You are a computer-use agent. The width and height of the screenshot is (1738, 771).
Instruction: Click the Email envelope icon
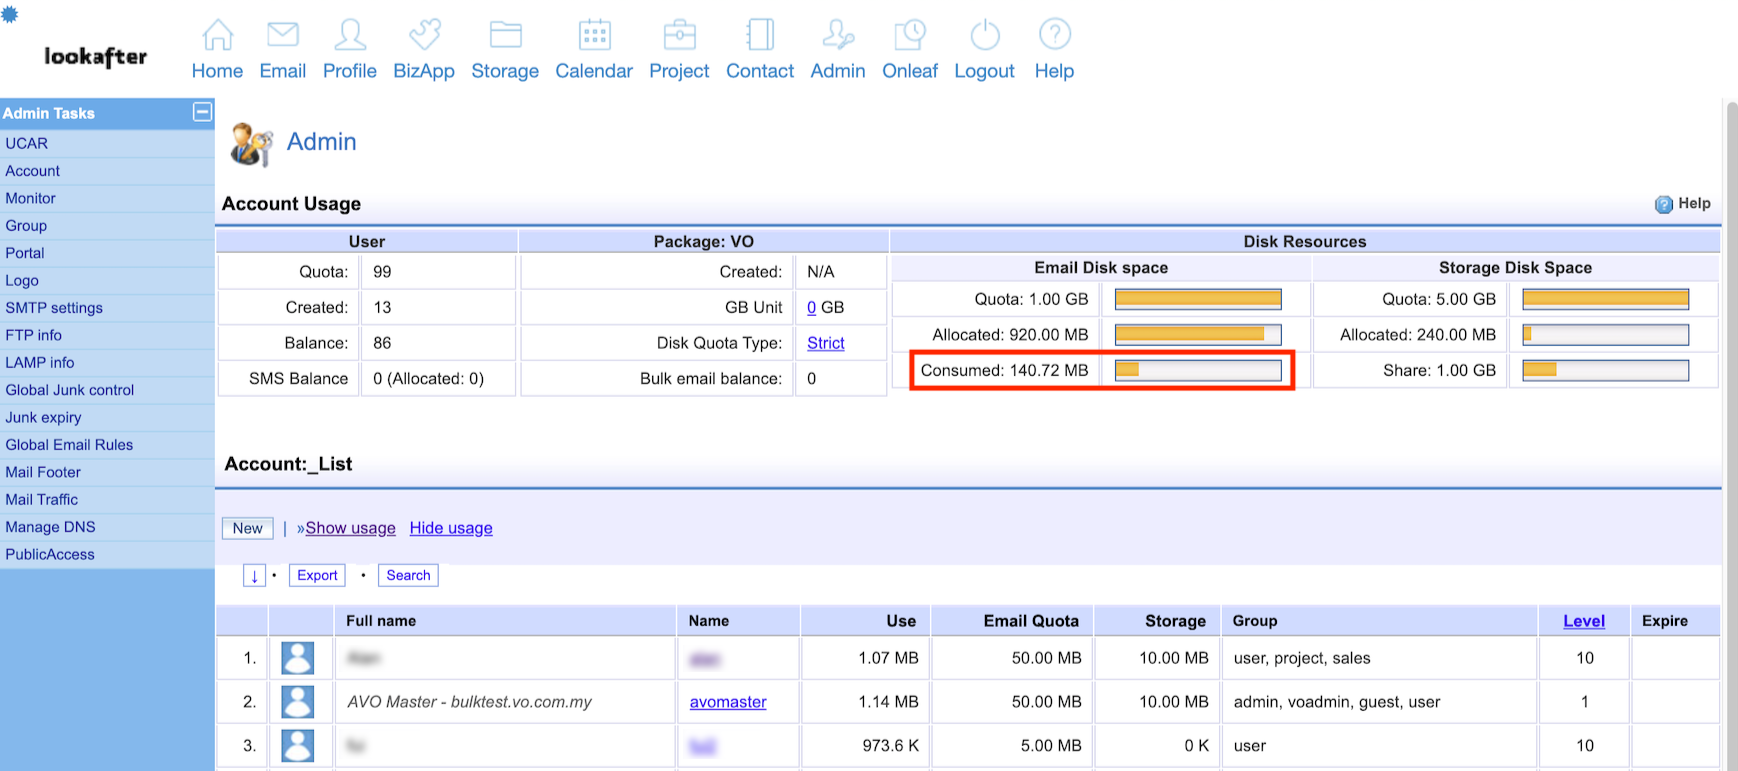(x=283, y=35)
